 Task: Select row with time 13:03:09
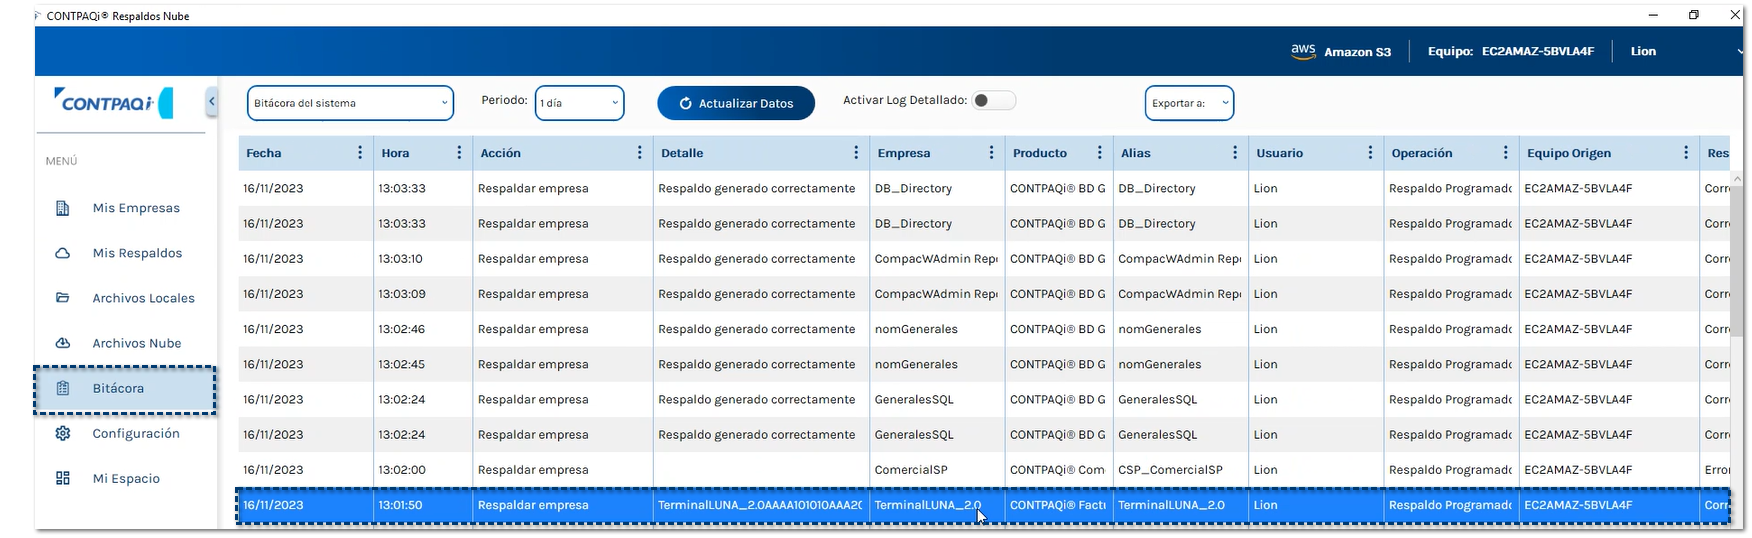[x=984, y=294]
